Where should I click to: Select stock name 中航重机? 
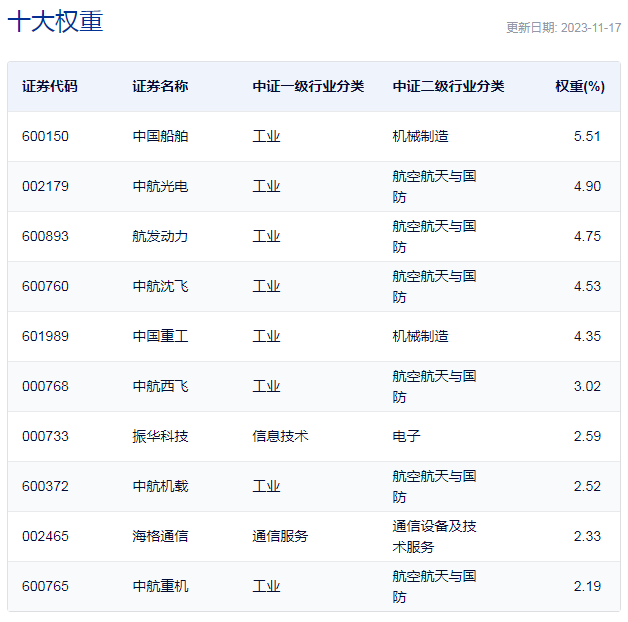click(160, 586)
